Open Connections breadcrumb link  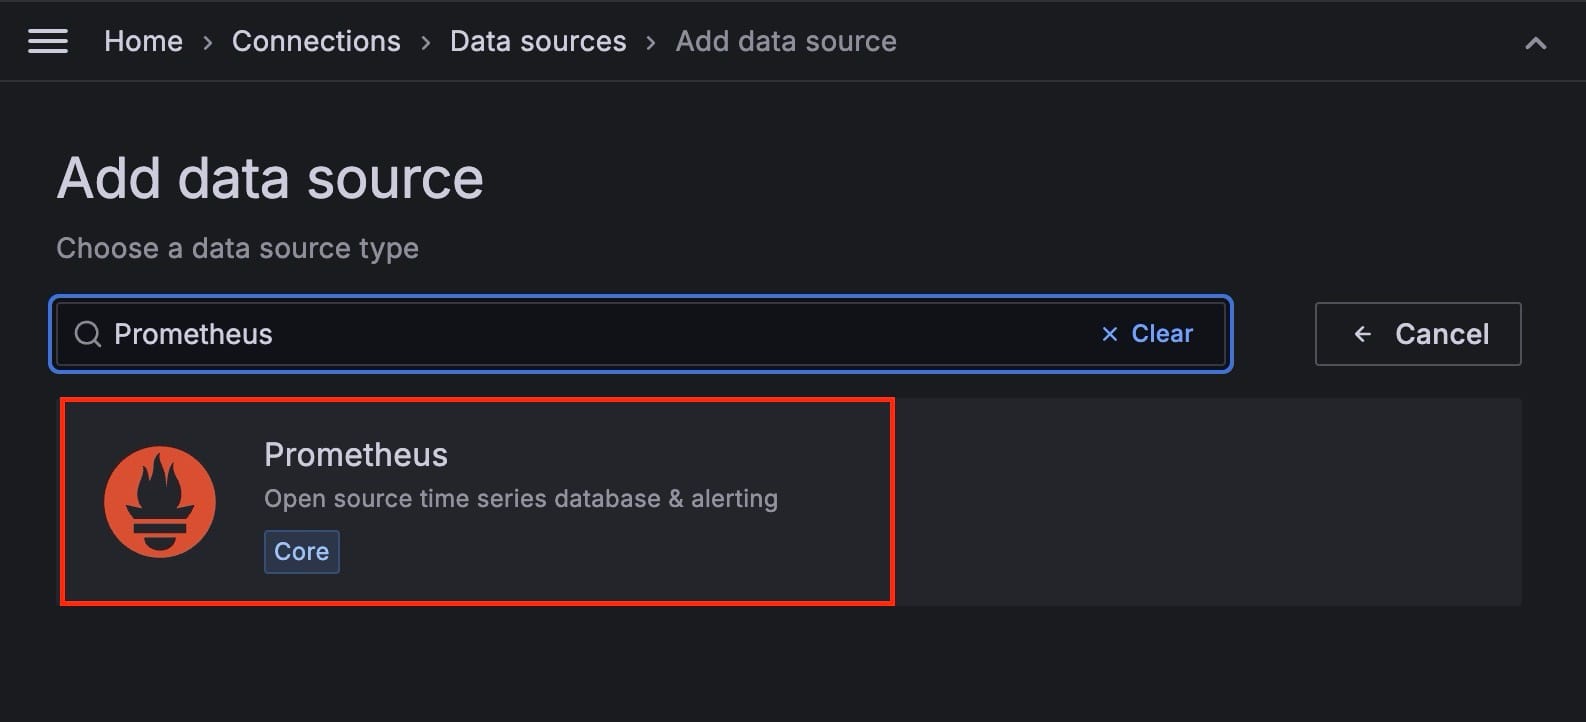point(316,41)
